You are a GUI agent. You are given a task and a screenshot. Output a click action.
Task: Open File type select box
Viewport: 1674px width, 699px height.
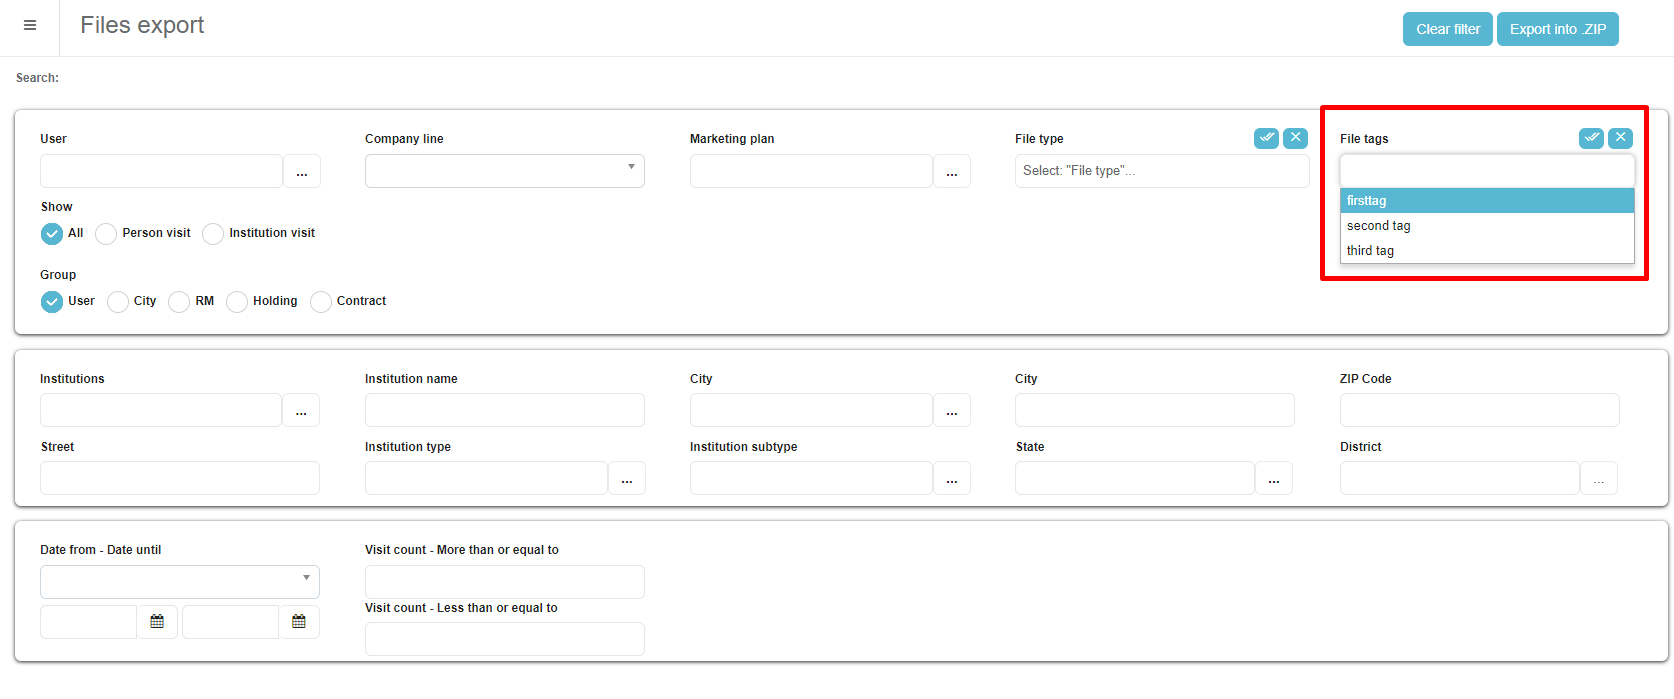coord(1161,171)
